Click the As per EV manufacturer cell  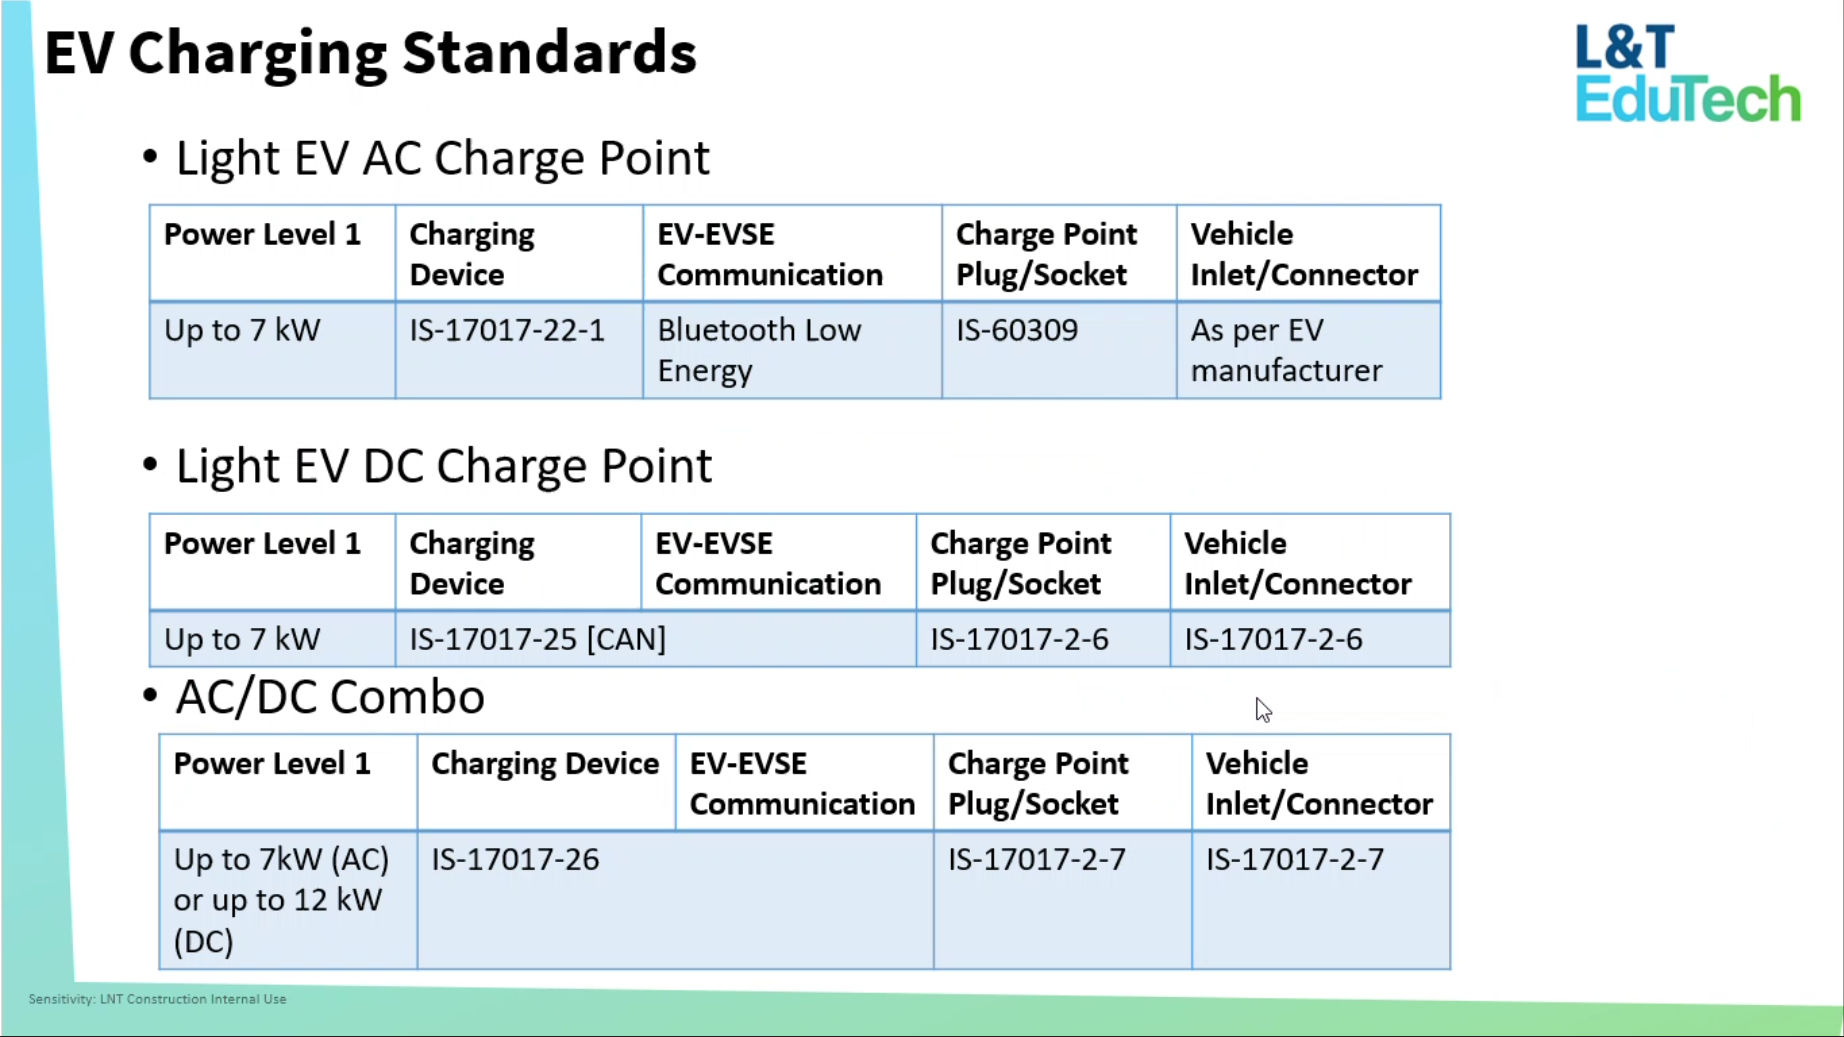tap(1285, 350)
